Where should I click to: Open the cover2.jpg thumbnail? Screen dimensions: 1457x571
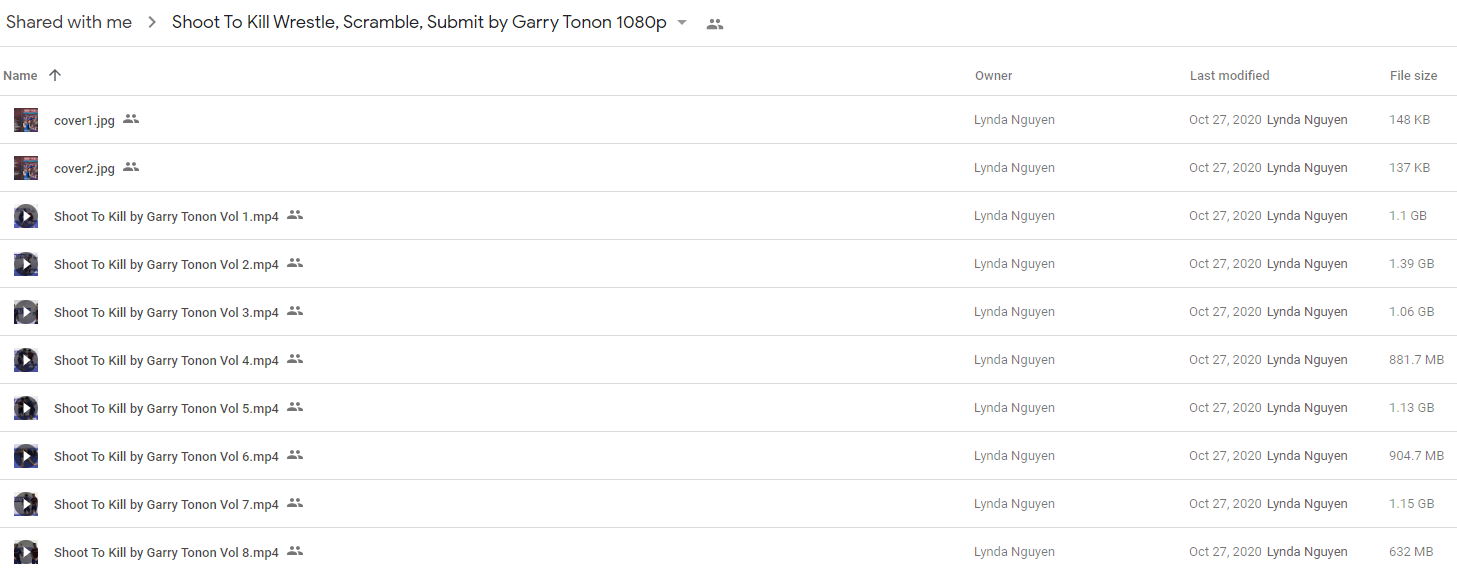point(26,168)
